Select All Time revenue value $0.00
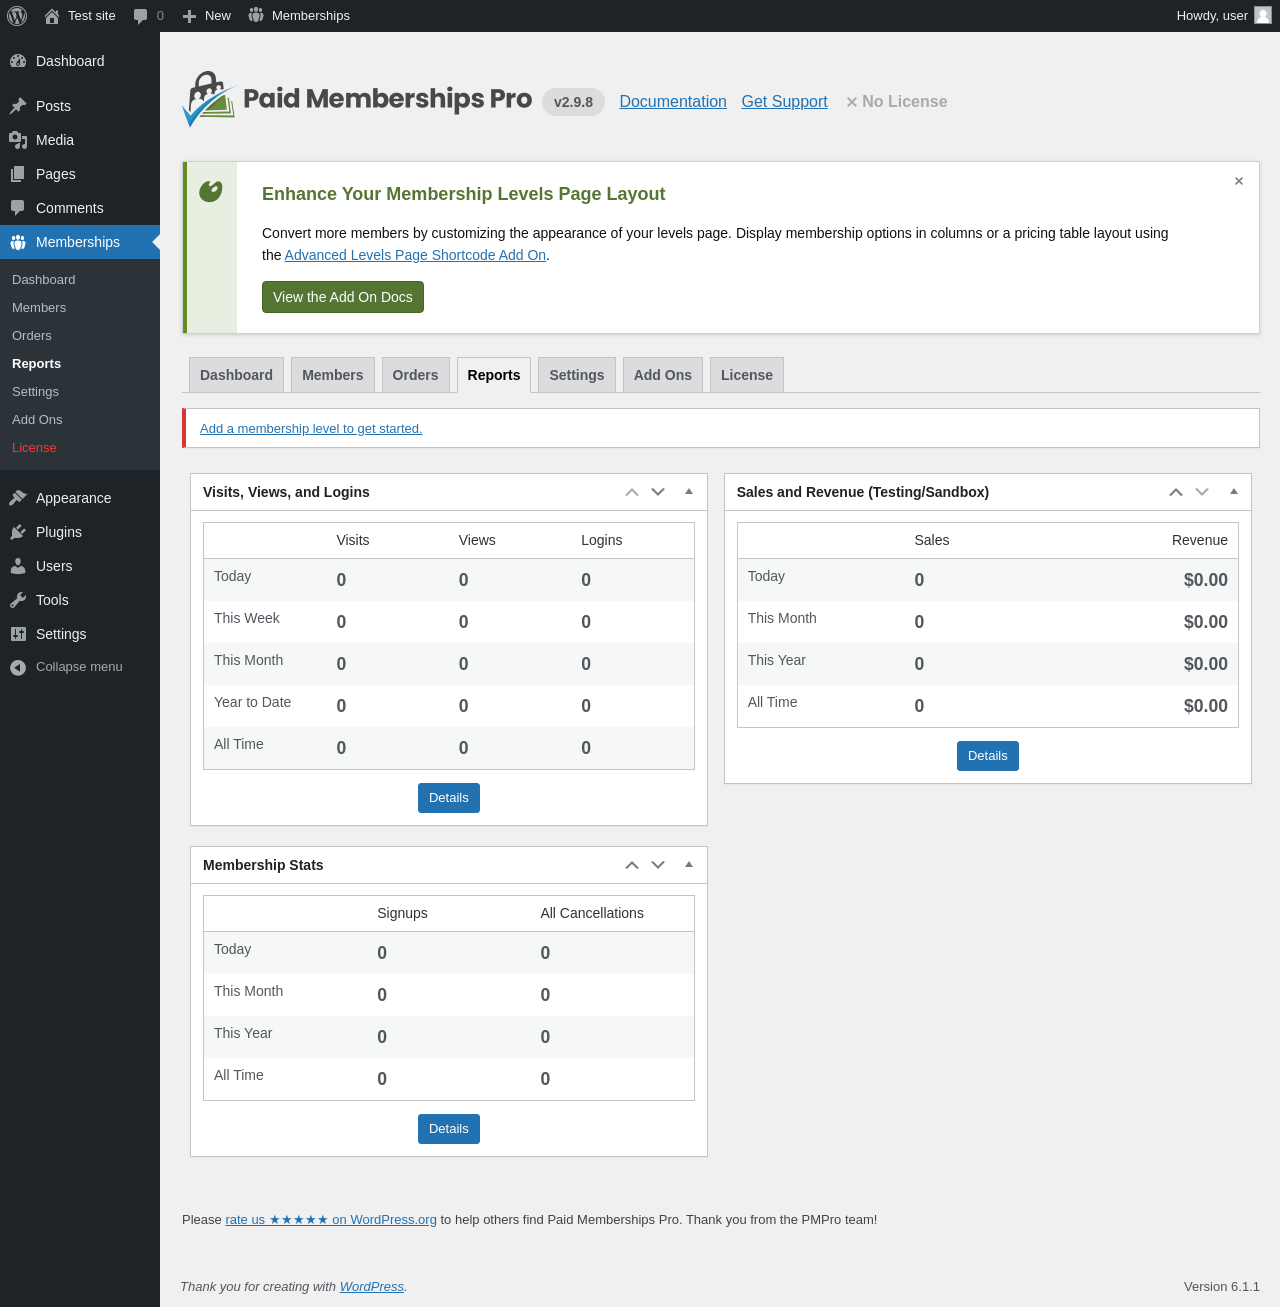The width and height of the screenshot is (1280, 1307). [1206, 706]
